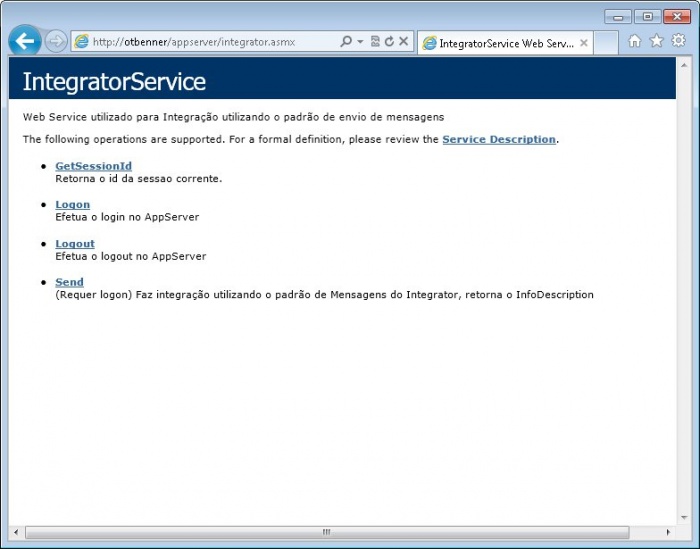Click the Compatibility View icon
The image size is (700, 549).
[x=375, y=42]
